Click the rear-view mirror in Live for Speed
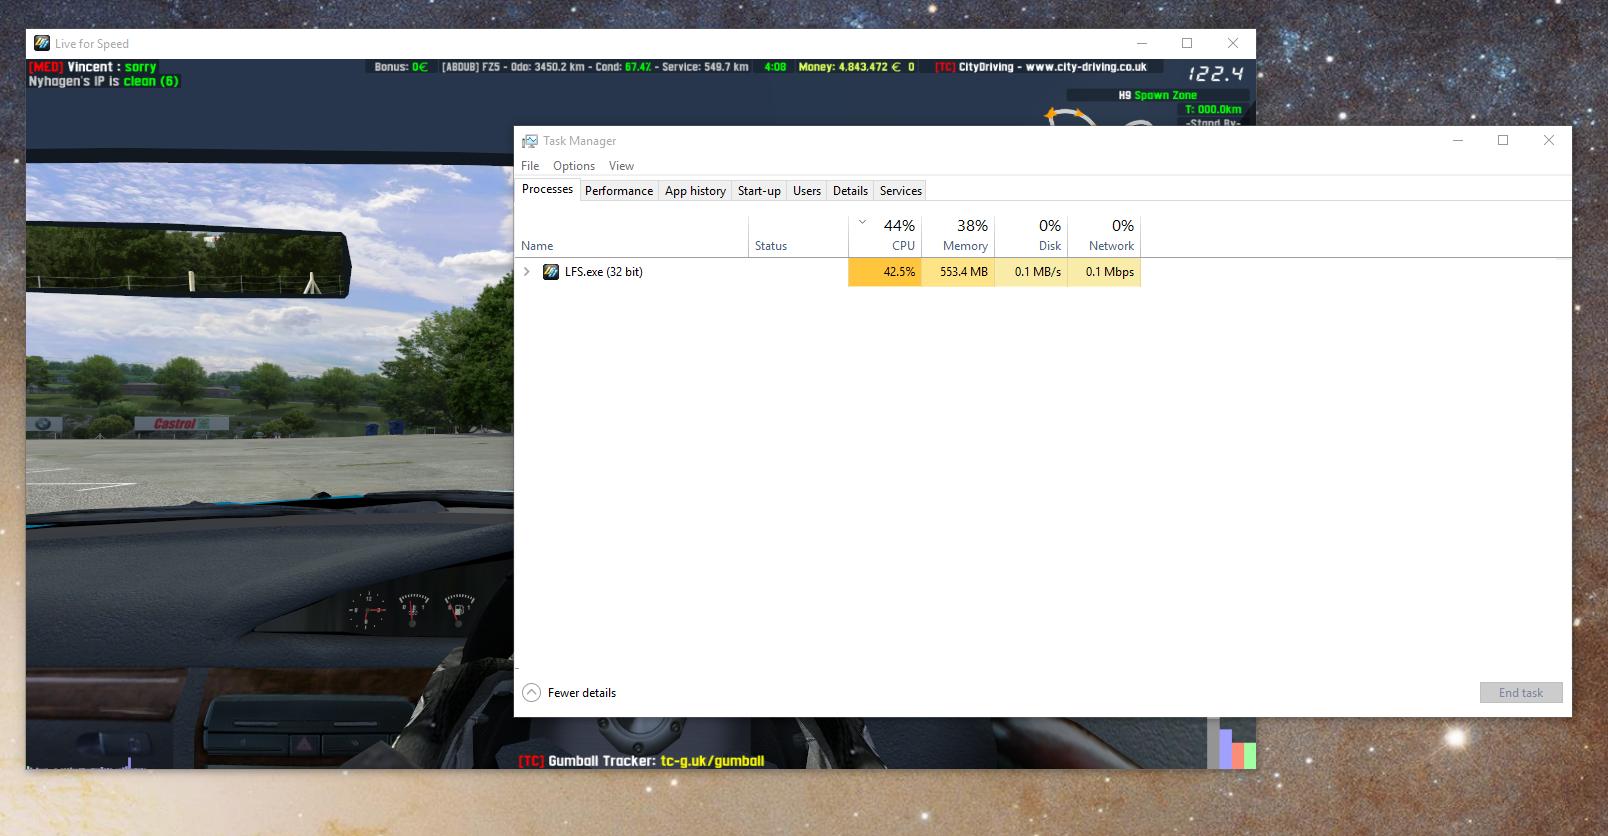Screen dimensions: 1608x836 pyautogui.click(x=188, y=260)
